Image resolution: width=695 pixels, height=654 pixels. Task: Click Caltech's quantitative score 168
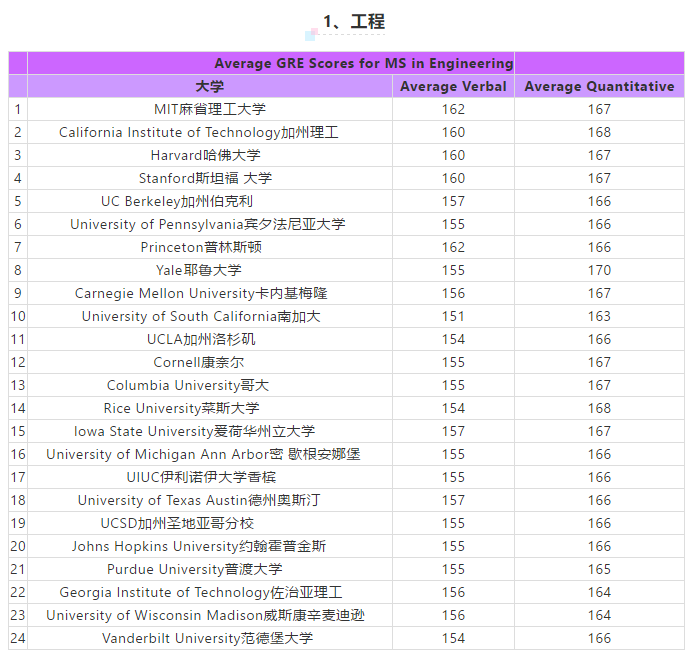[599, 132]
